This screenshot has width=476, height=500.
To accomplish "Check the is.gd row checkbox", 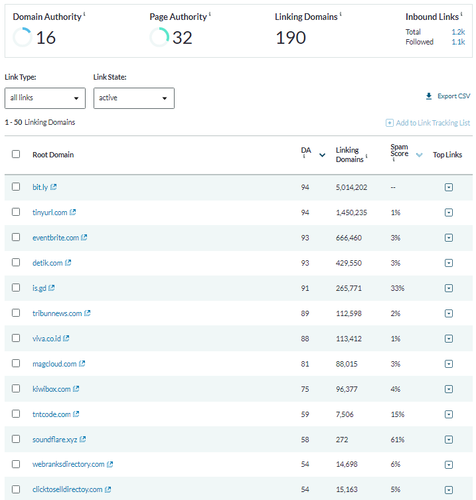I will click(x=16, y=287).
